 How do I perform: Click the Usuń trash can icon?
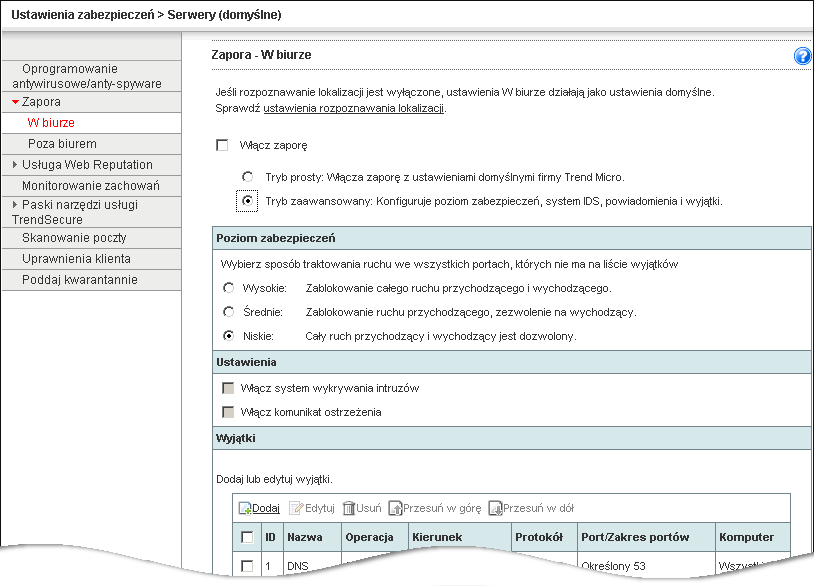349,508
